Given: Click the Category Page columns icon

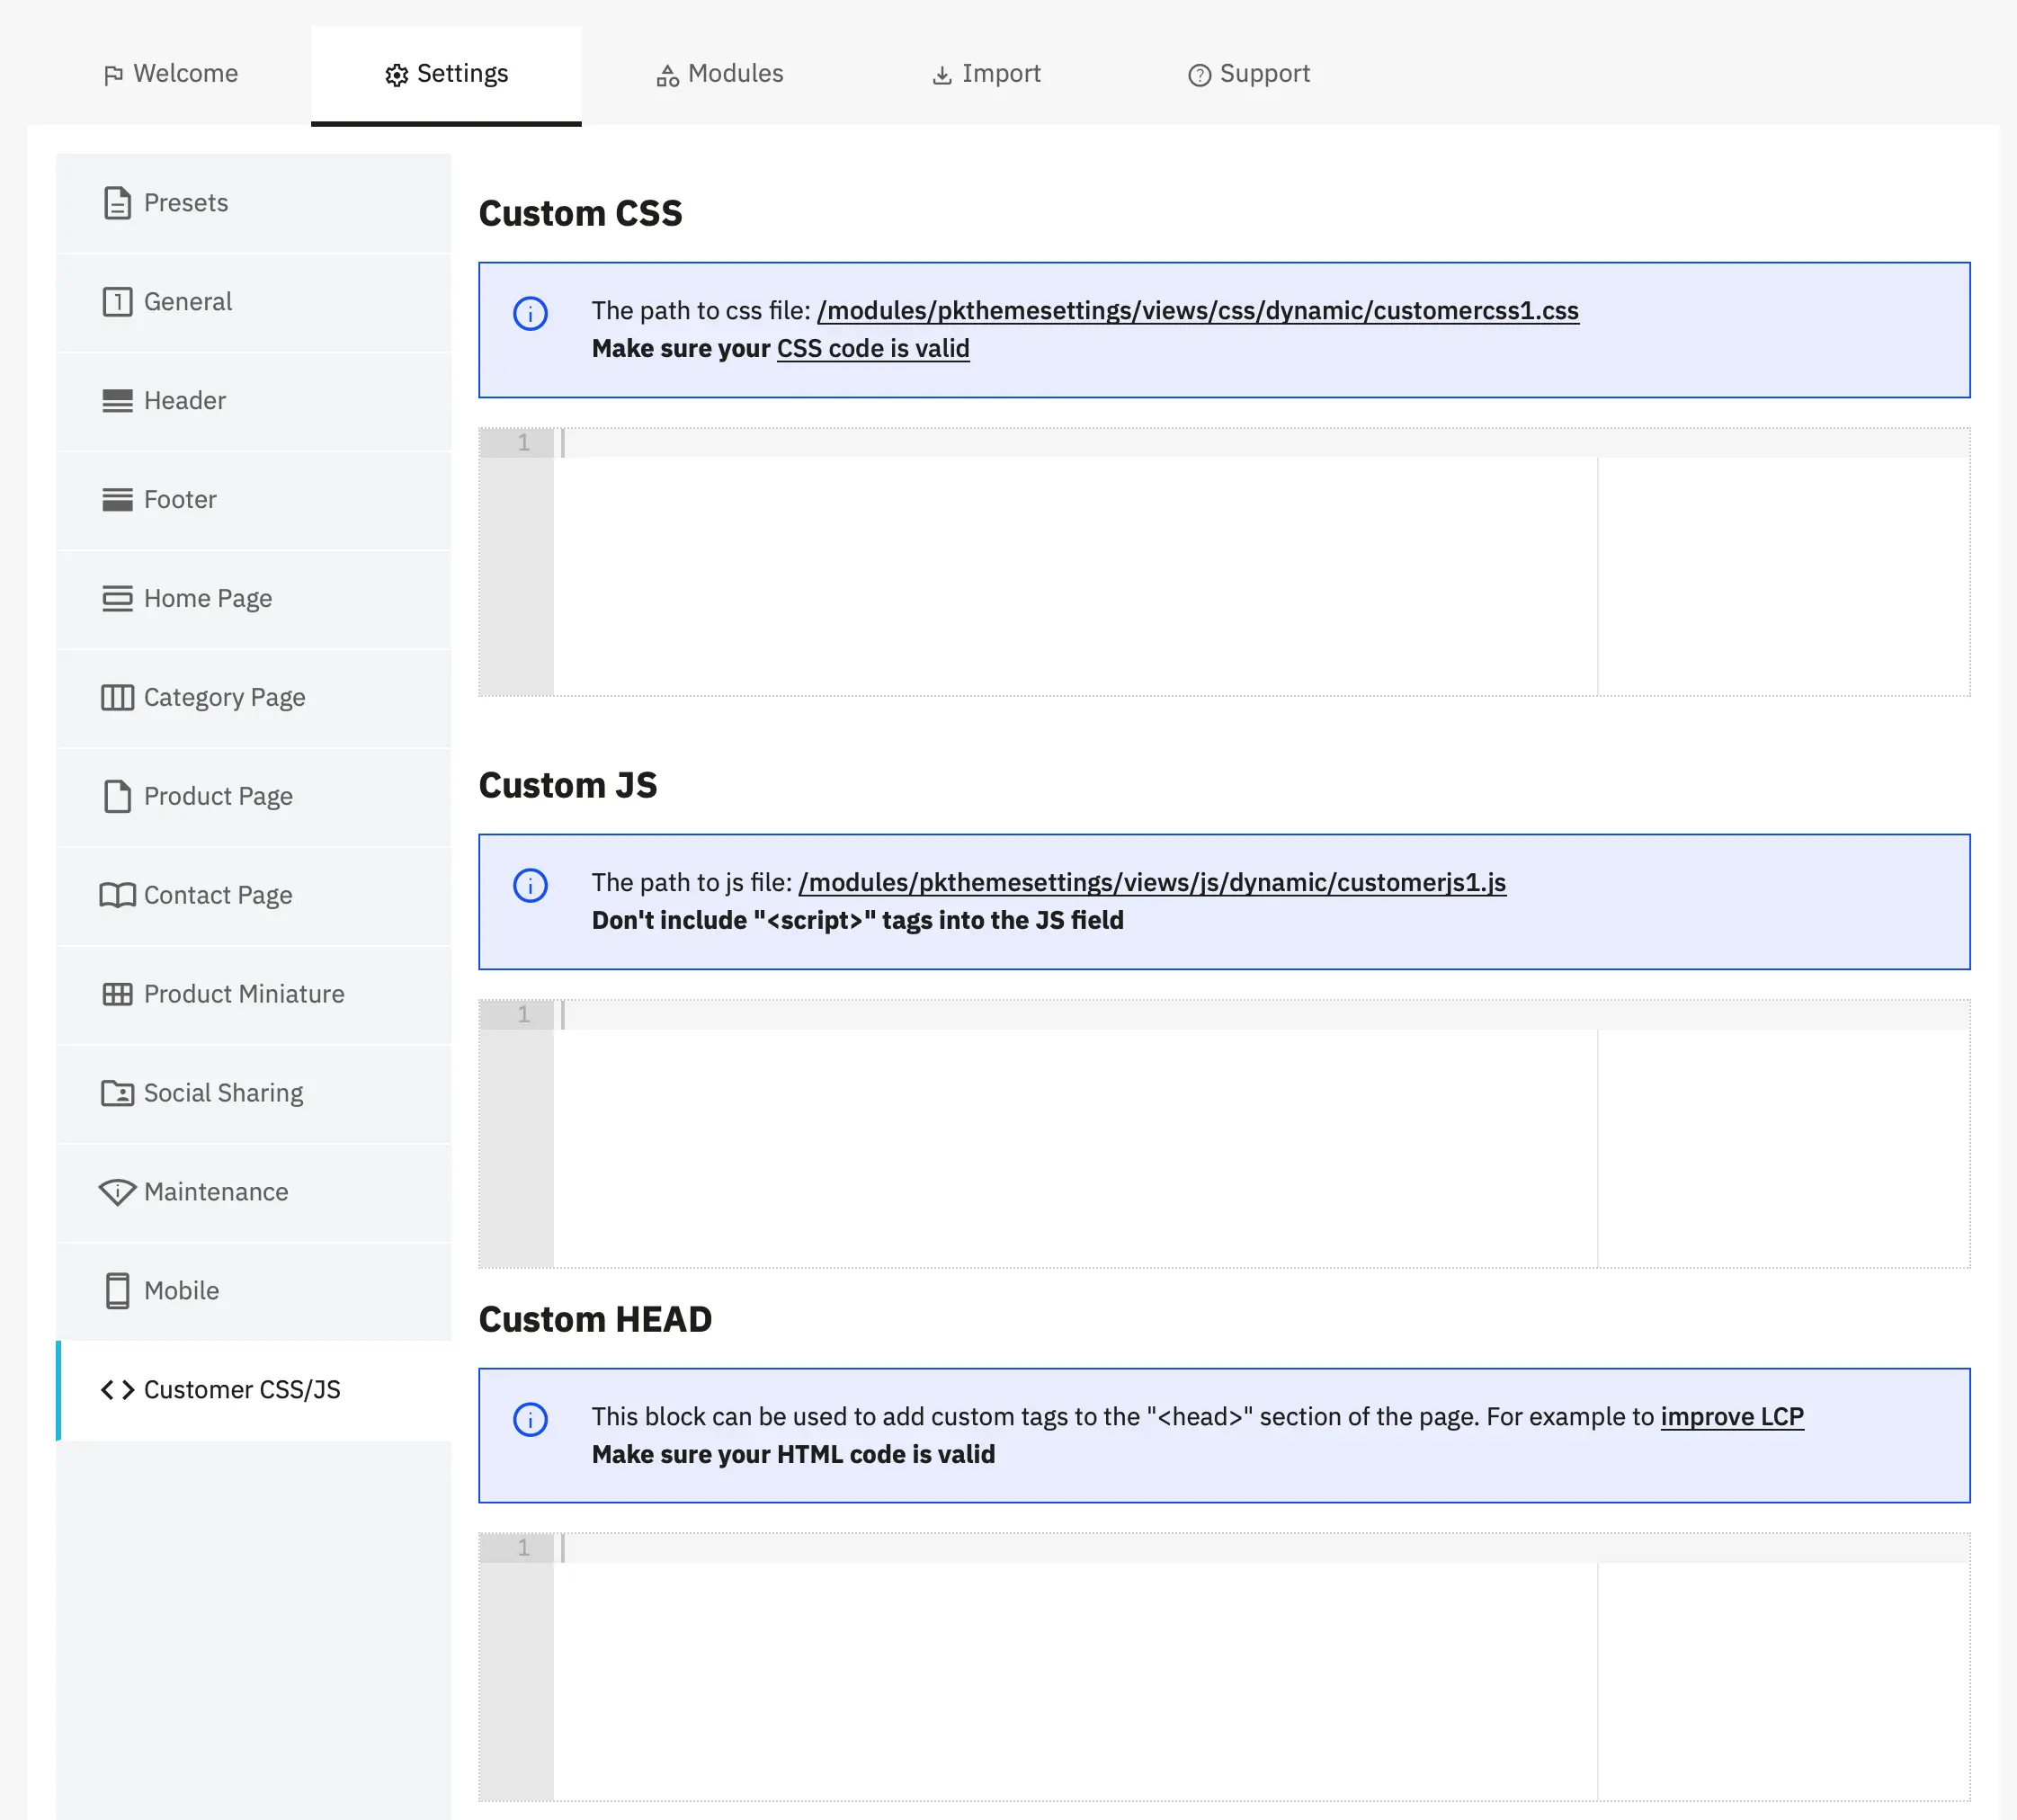Looking at the screenshot, I should pos(118,698).
